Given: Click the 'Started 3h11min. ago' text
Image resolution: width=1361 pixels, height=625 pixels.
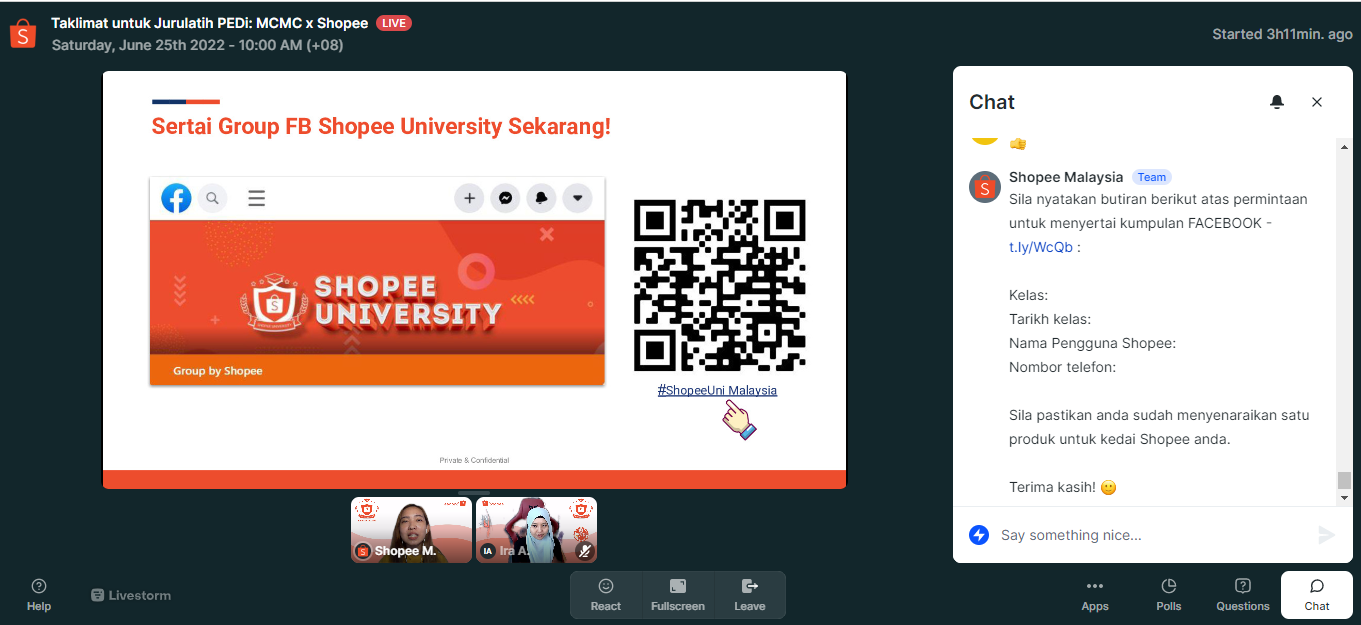Looking at the screenshot, I should 1282,34.
